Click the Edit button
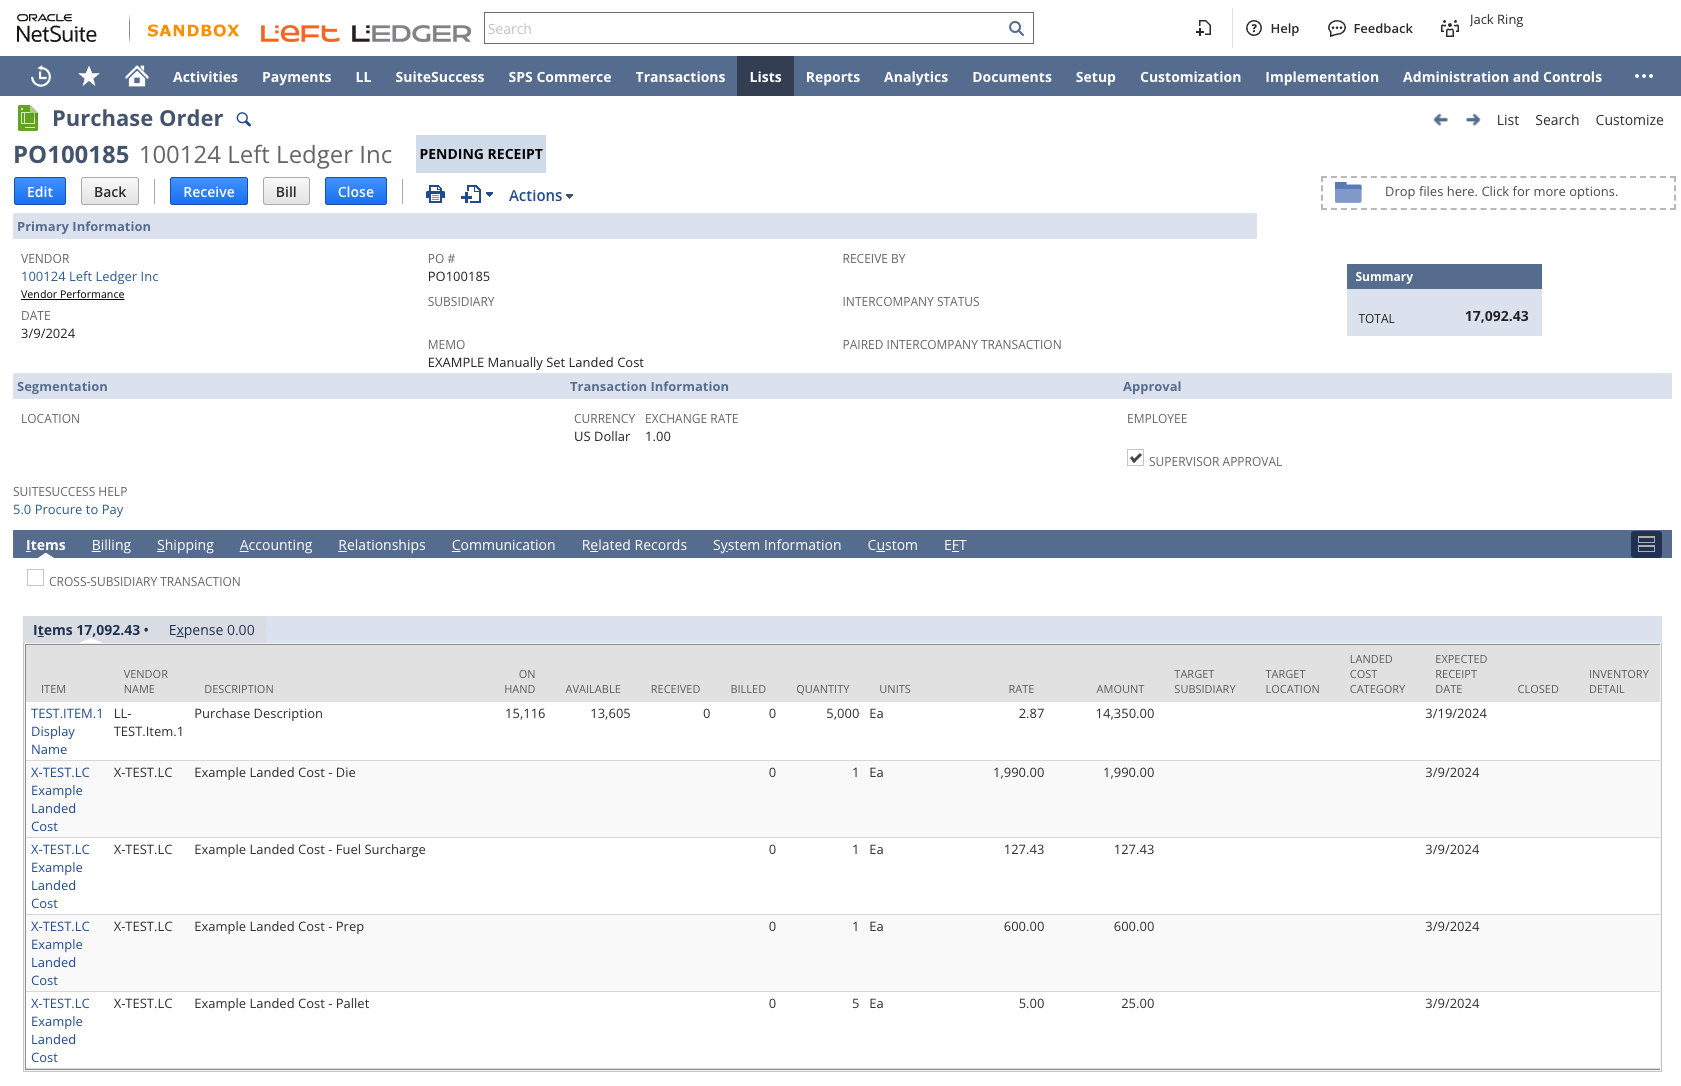This screenshot has width=1681, height=1086. (x=40, y=191)
